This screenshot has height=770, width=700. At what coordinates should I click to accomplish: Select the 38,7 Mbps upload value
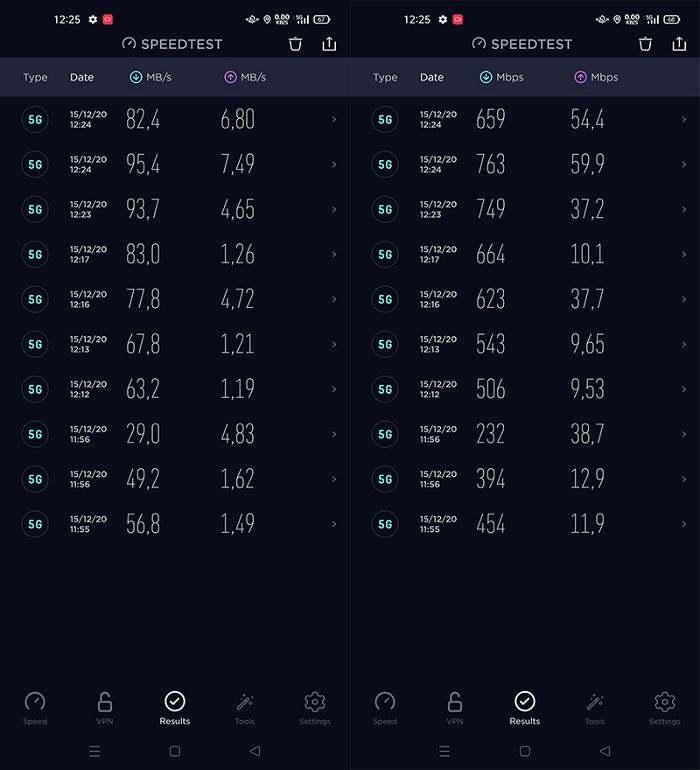point(588,434)
